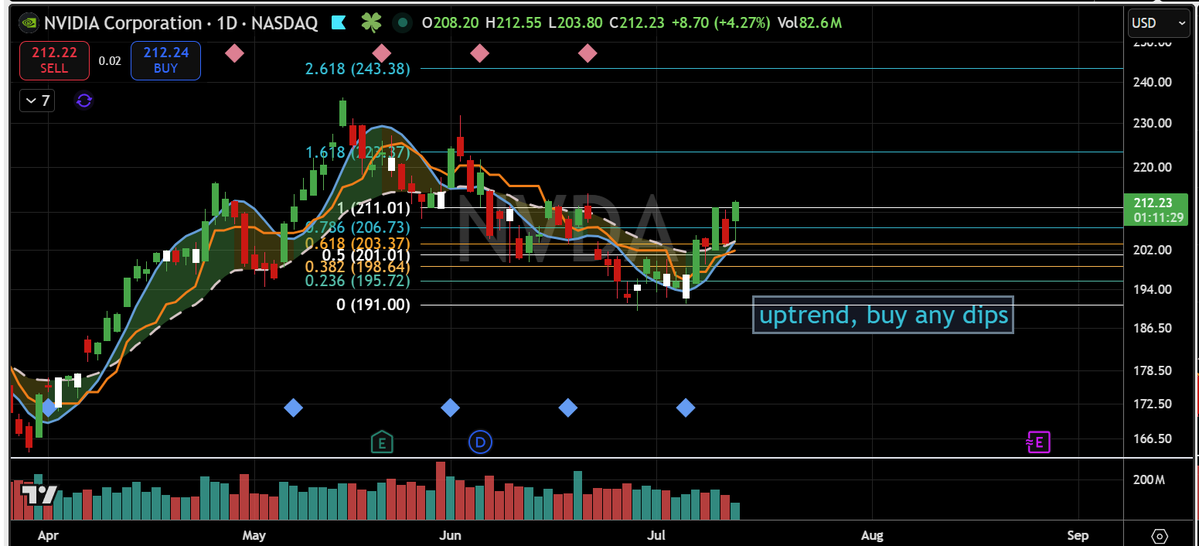Image resolution: width=1199 pixels, height=546 pixels.
Task: Select the 0.618 (203.37) fib label
Action: point(358,242)
